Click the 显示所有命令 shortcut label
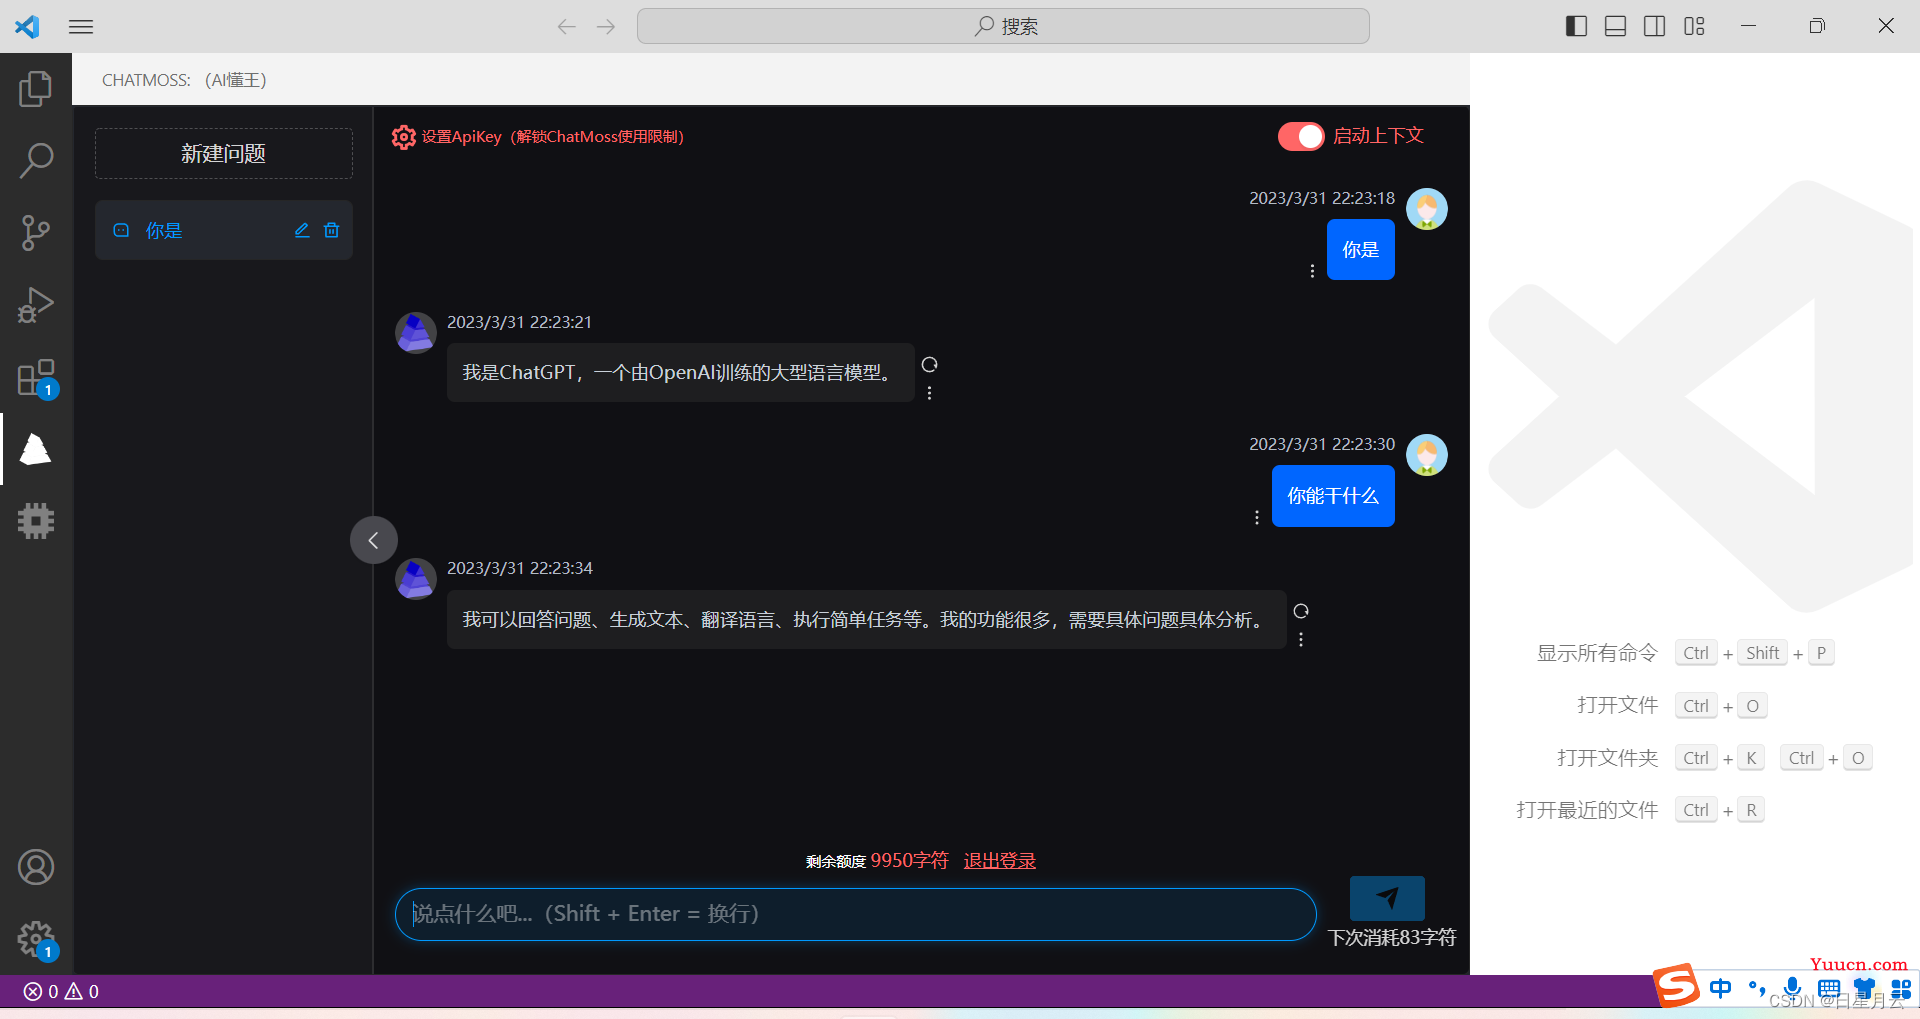The image size is (1920, 1019). [x=1597, y=653]
